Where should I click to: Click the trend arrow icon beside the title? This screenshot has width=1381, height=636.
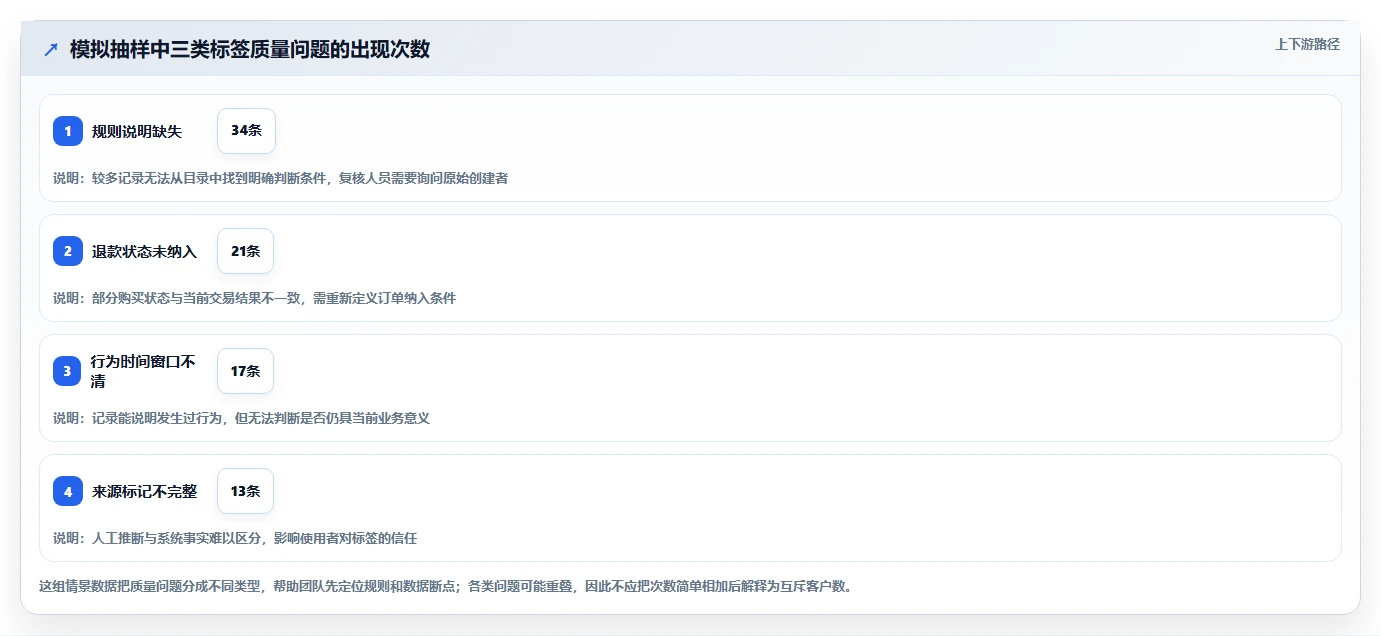[x=51, y=49]
